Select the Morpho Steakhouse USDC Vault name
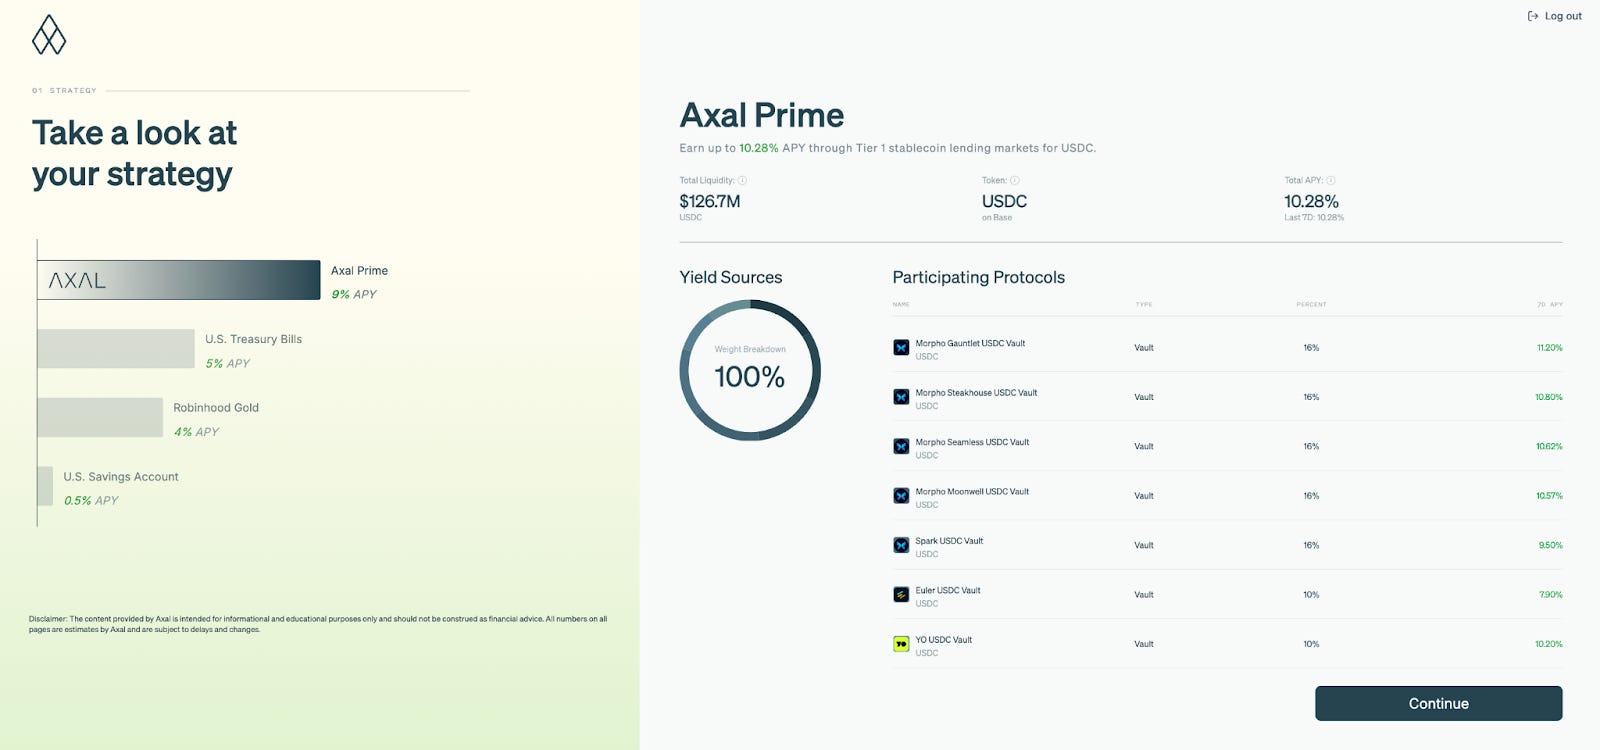 [x=976, y=393]
